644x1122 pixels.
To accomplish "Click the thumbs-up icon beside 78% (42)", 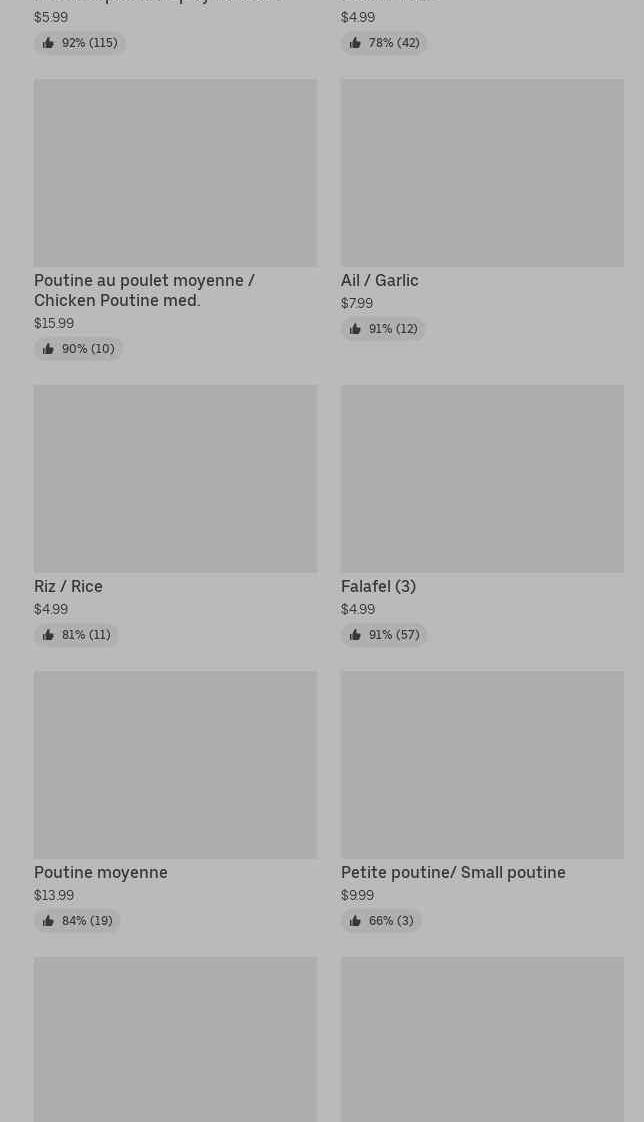I will 355,43.
